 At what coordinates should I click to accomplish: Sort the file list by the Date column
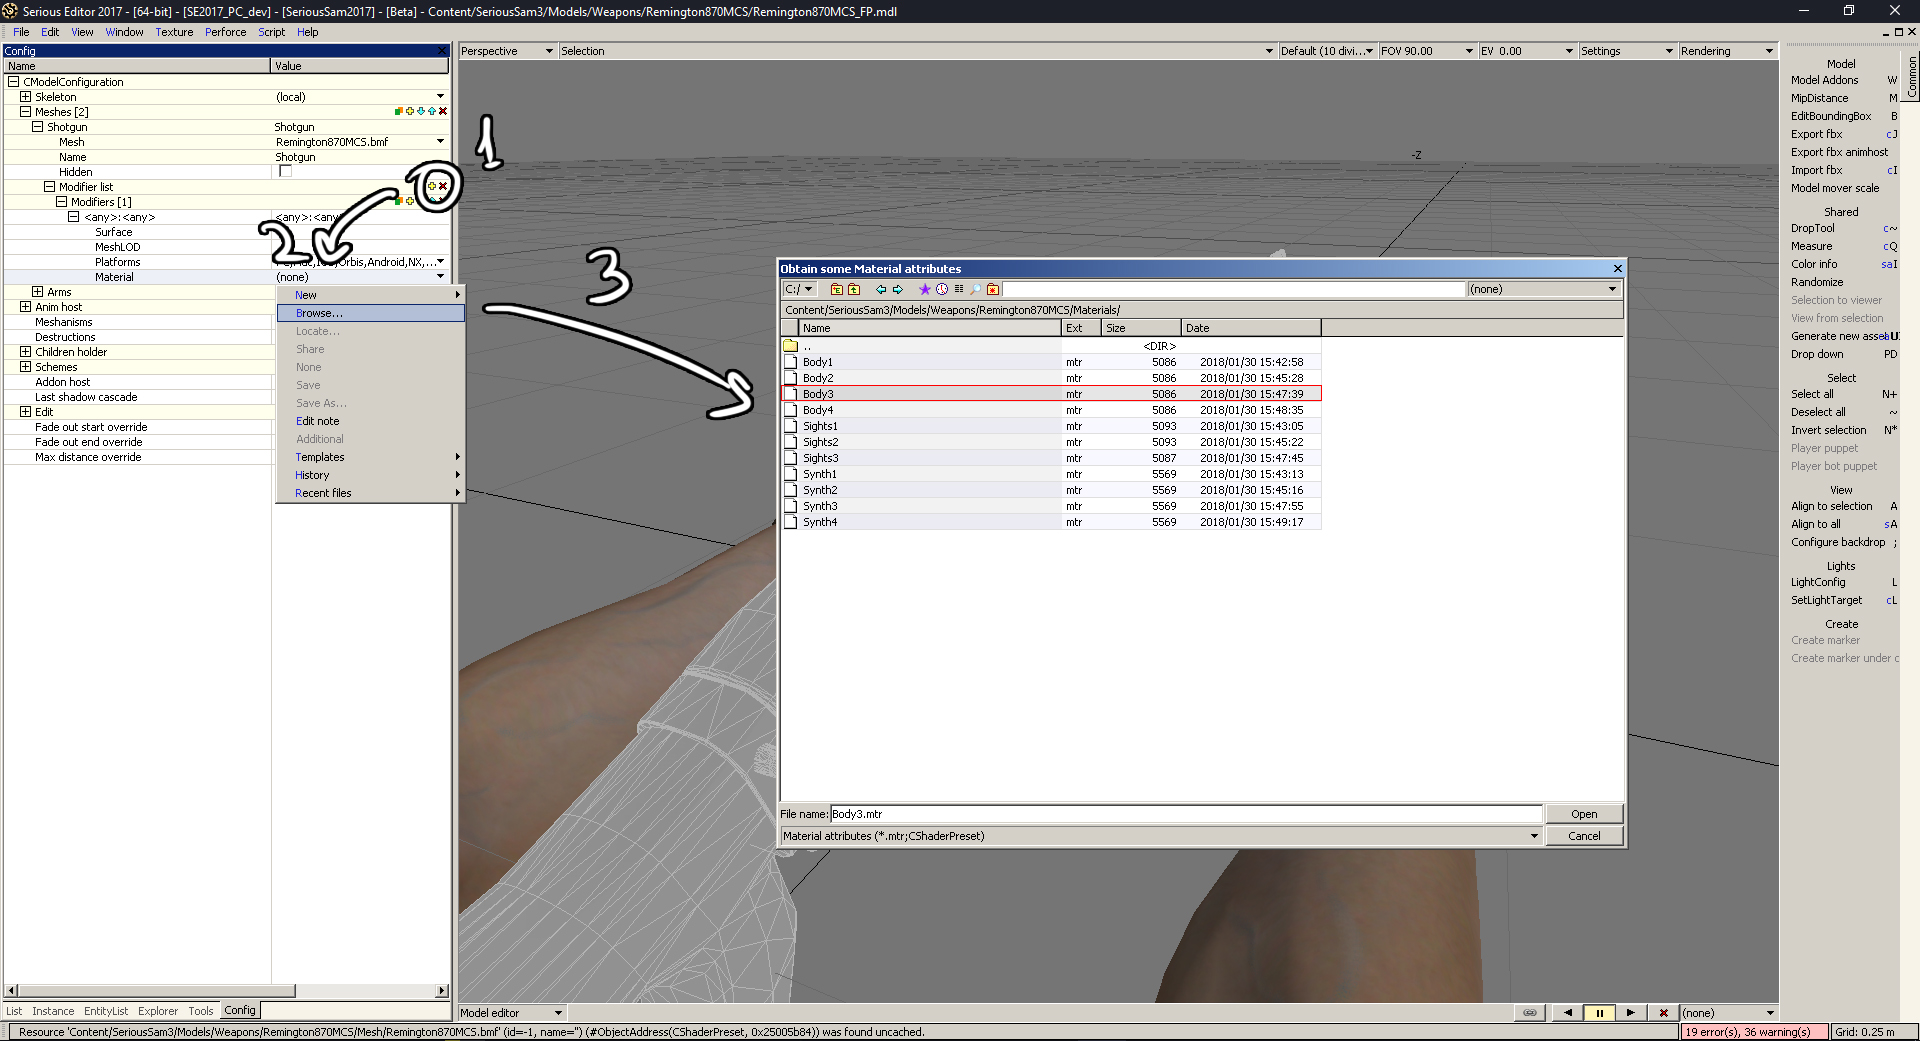point(1251,328)
